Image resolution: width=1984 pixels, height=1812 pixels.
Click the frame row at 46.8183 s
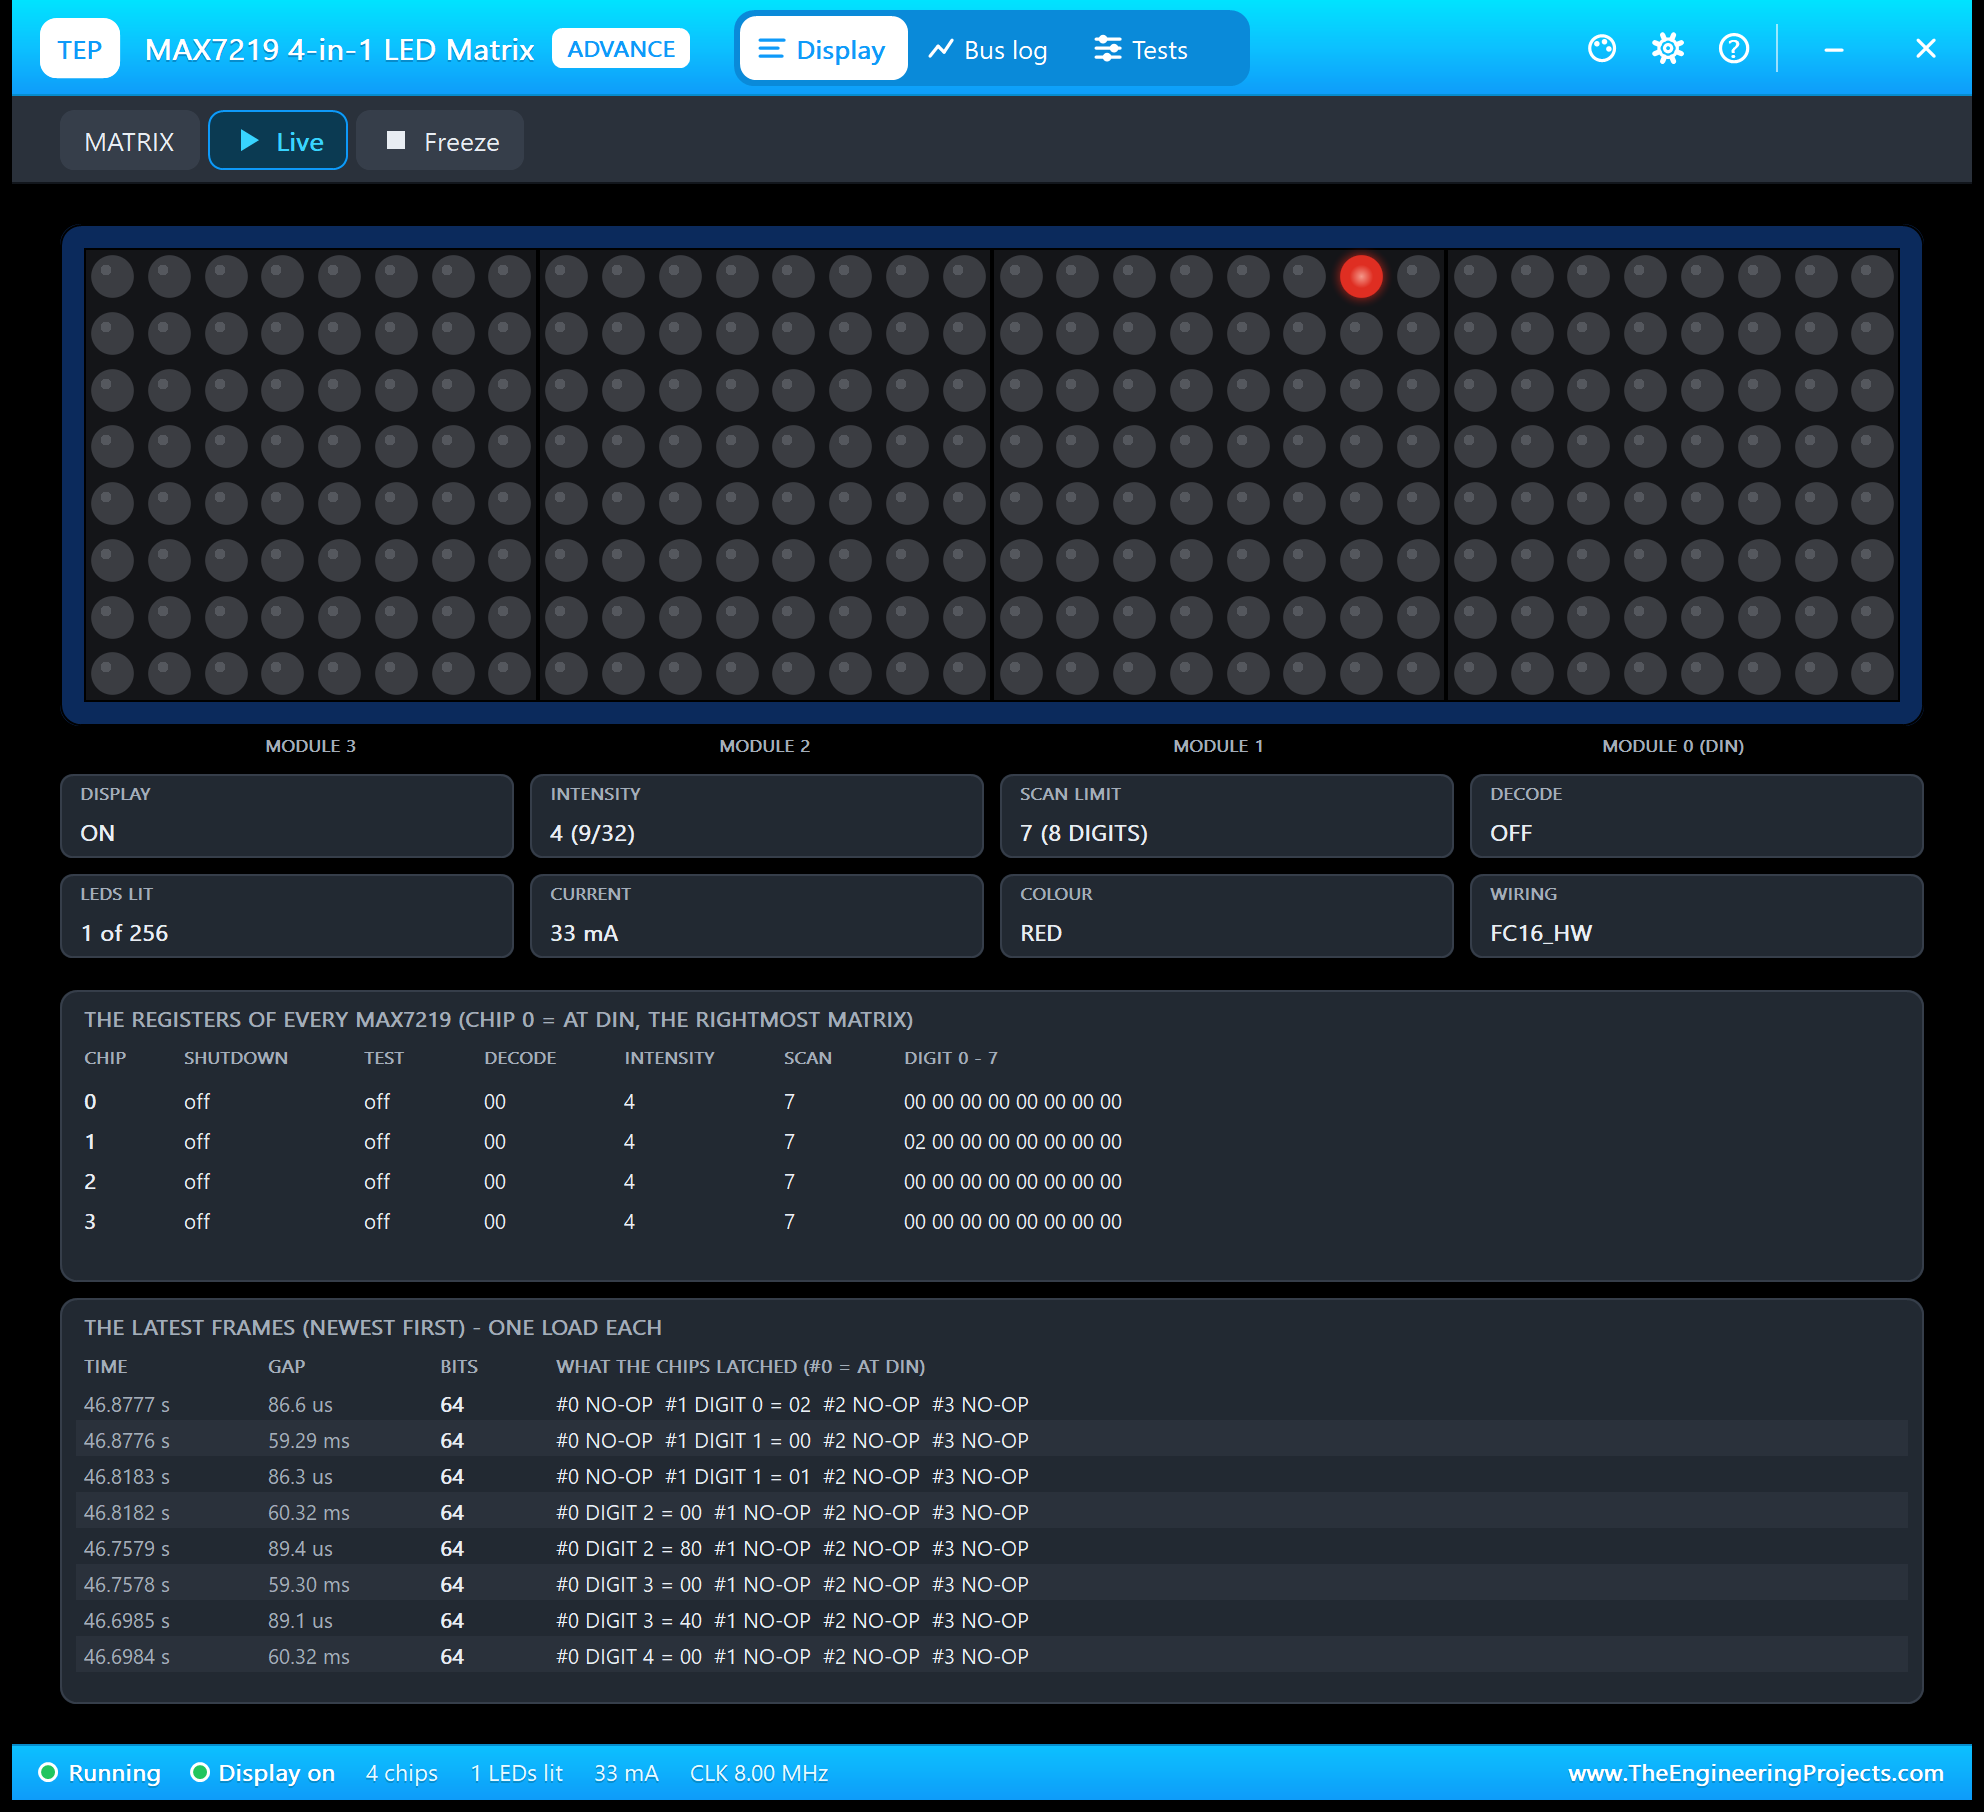click(992, 1476)
